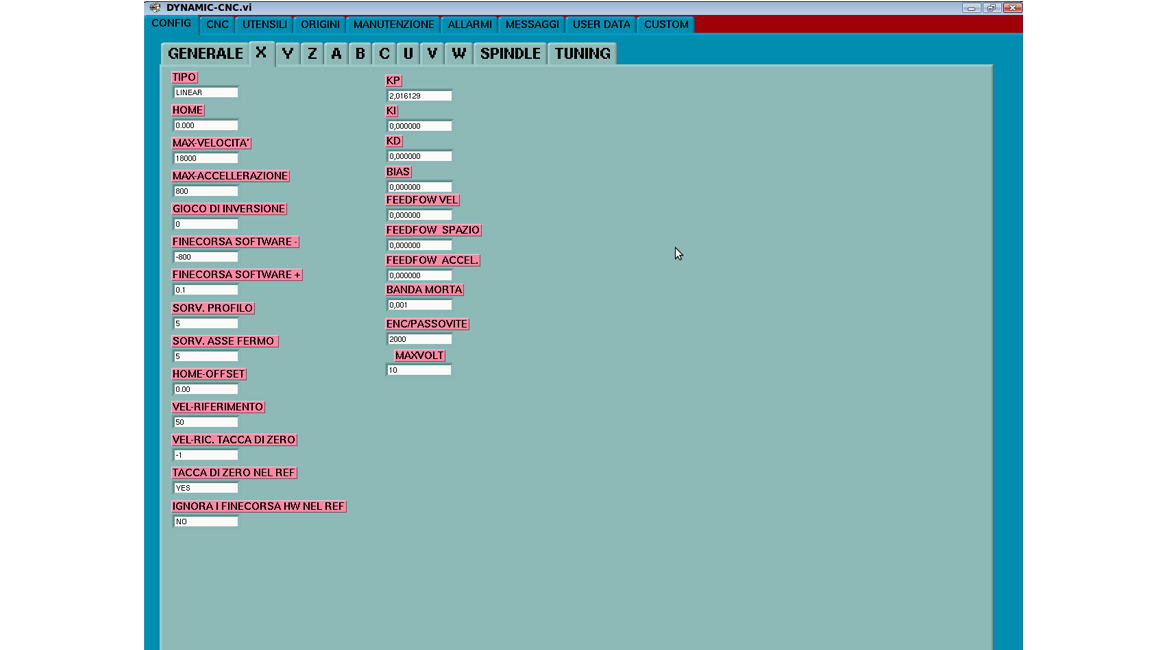
Task: Click the FEEDFOW SPAZIO label
Action: [433, 230]
